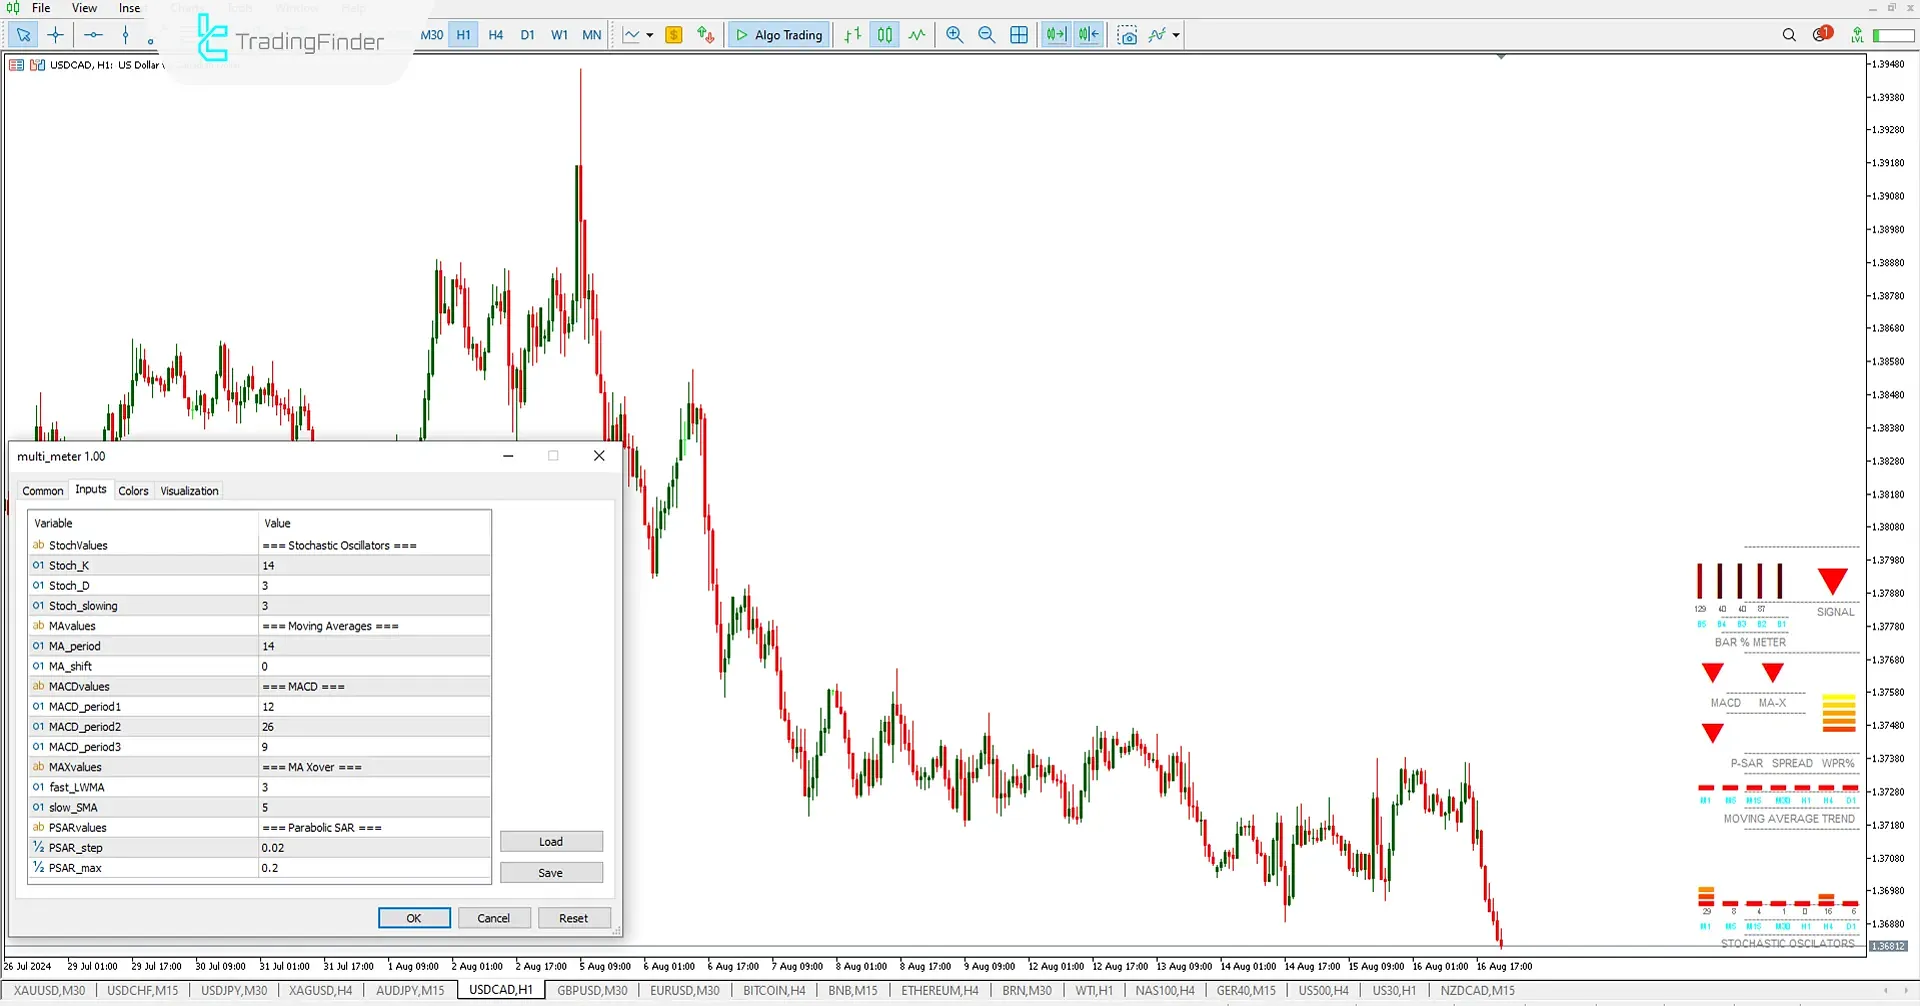
Task: Click the deposit/withdraw funds arrows icon
Action: tap(706, 34)
